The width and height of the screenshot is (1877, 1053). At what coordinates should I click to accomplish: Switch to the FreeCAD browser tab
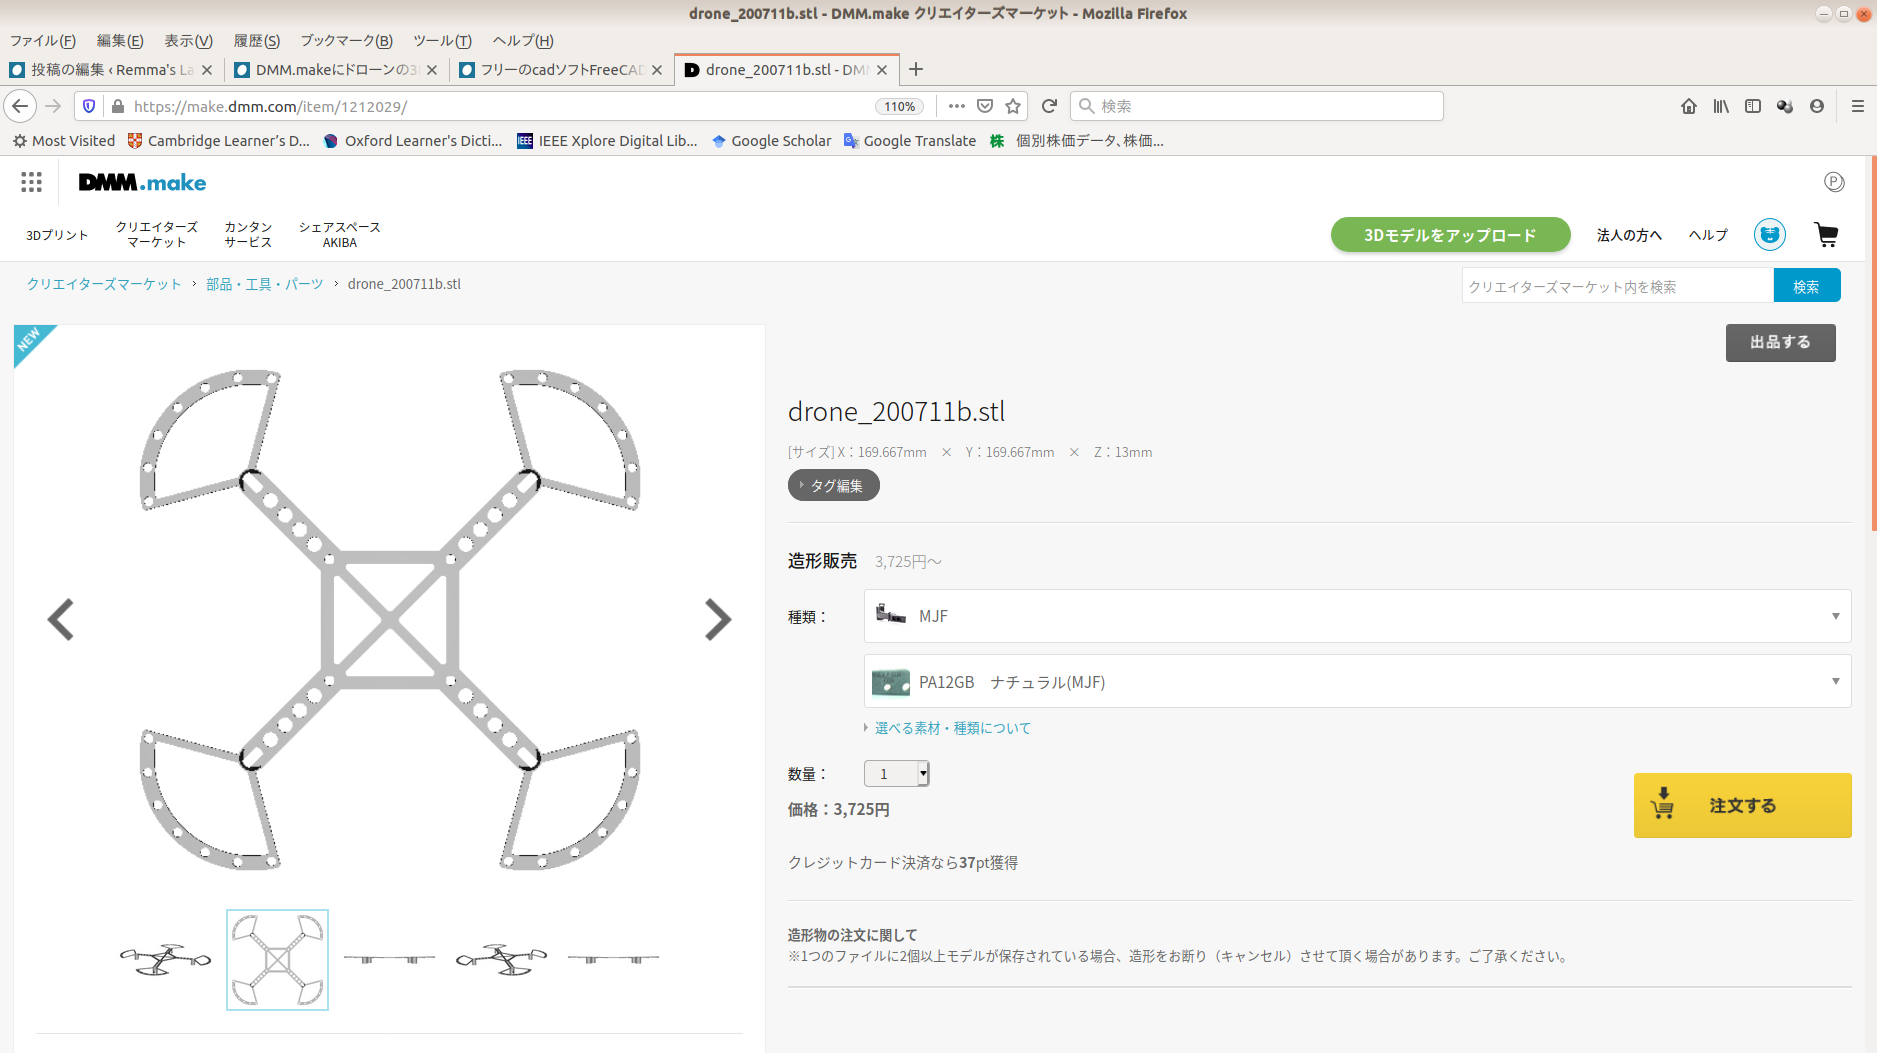560,70
